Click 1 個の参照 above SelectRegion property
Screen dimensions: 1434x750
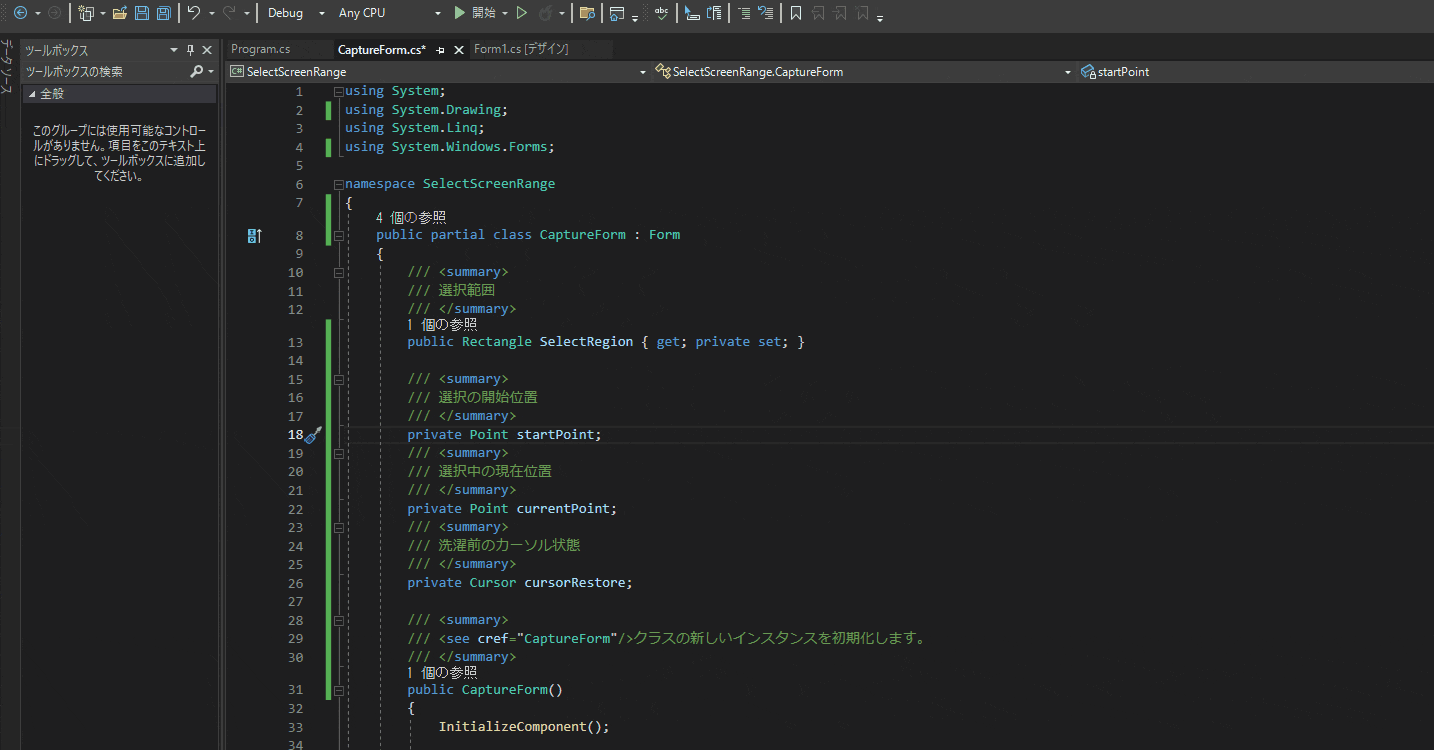(x=441, y=324)
